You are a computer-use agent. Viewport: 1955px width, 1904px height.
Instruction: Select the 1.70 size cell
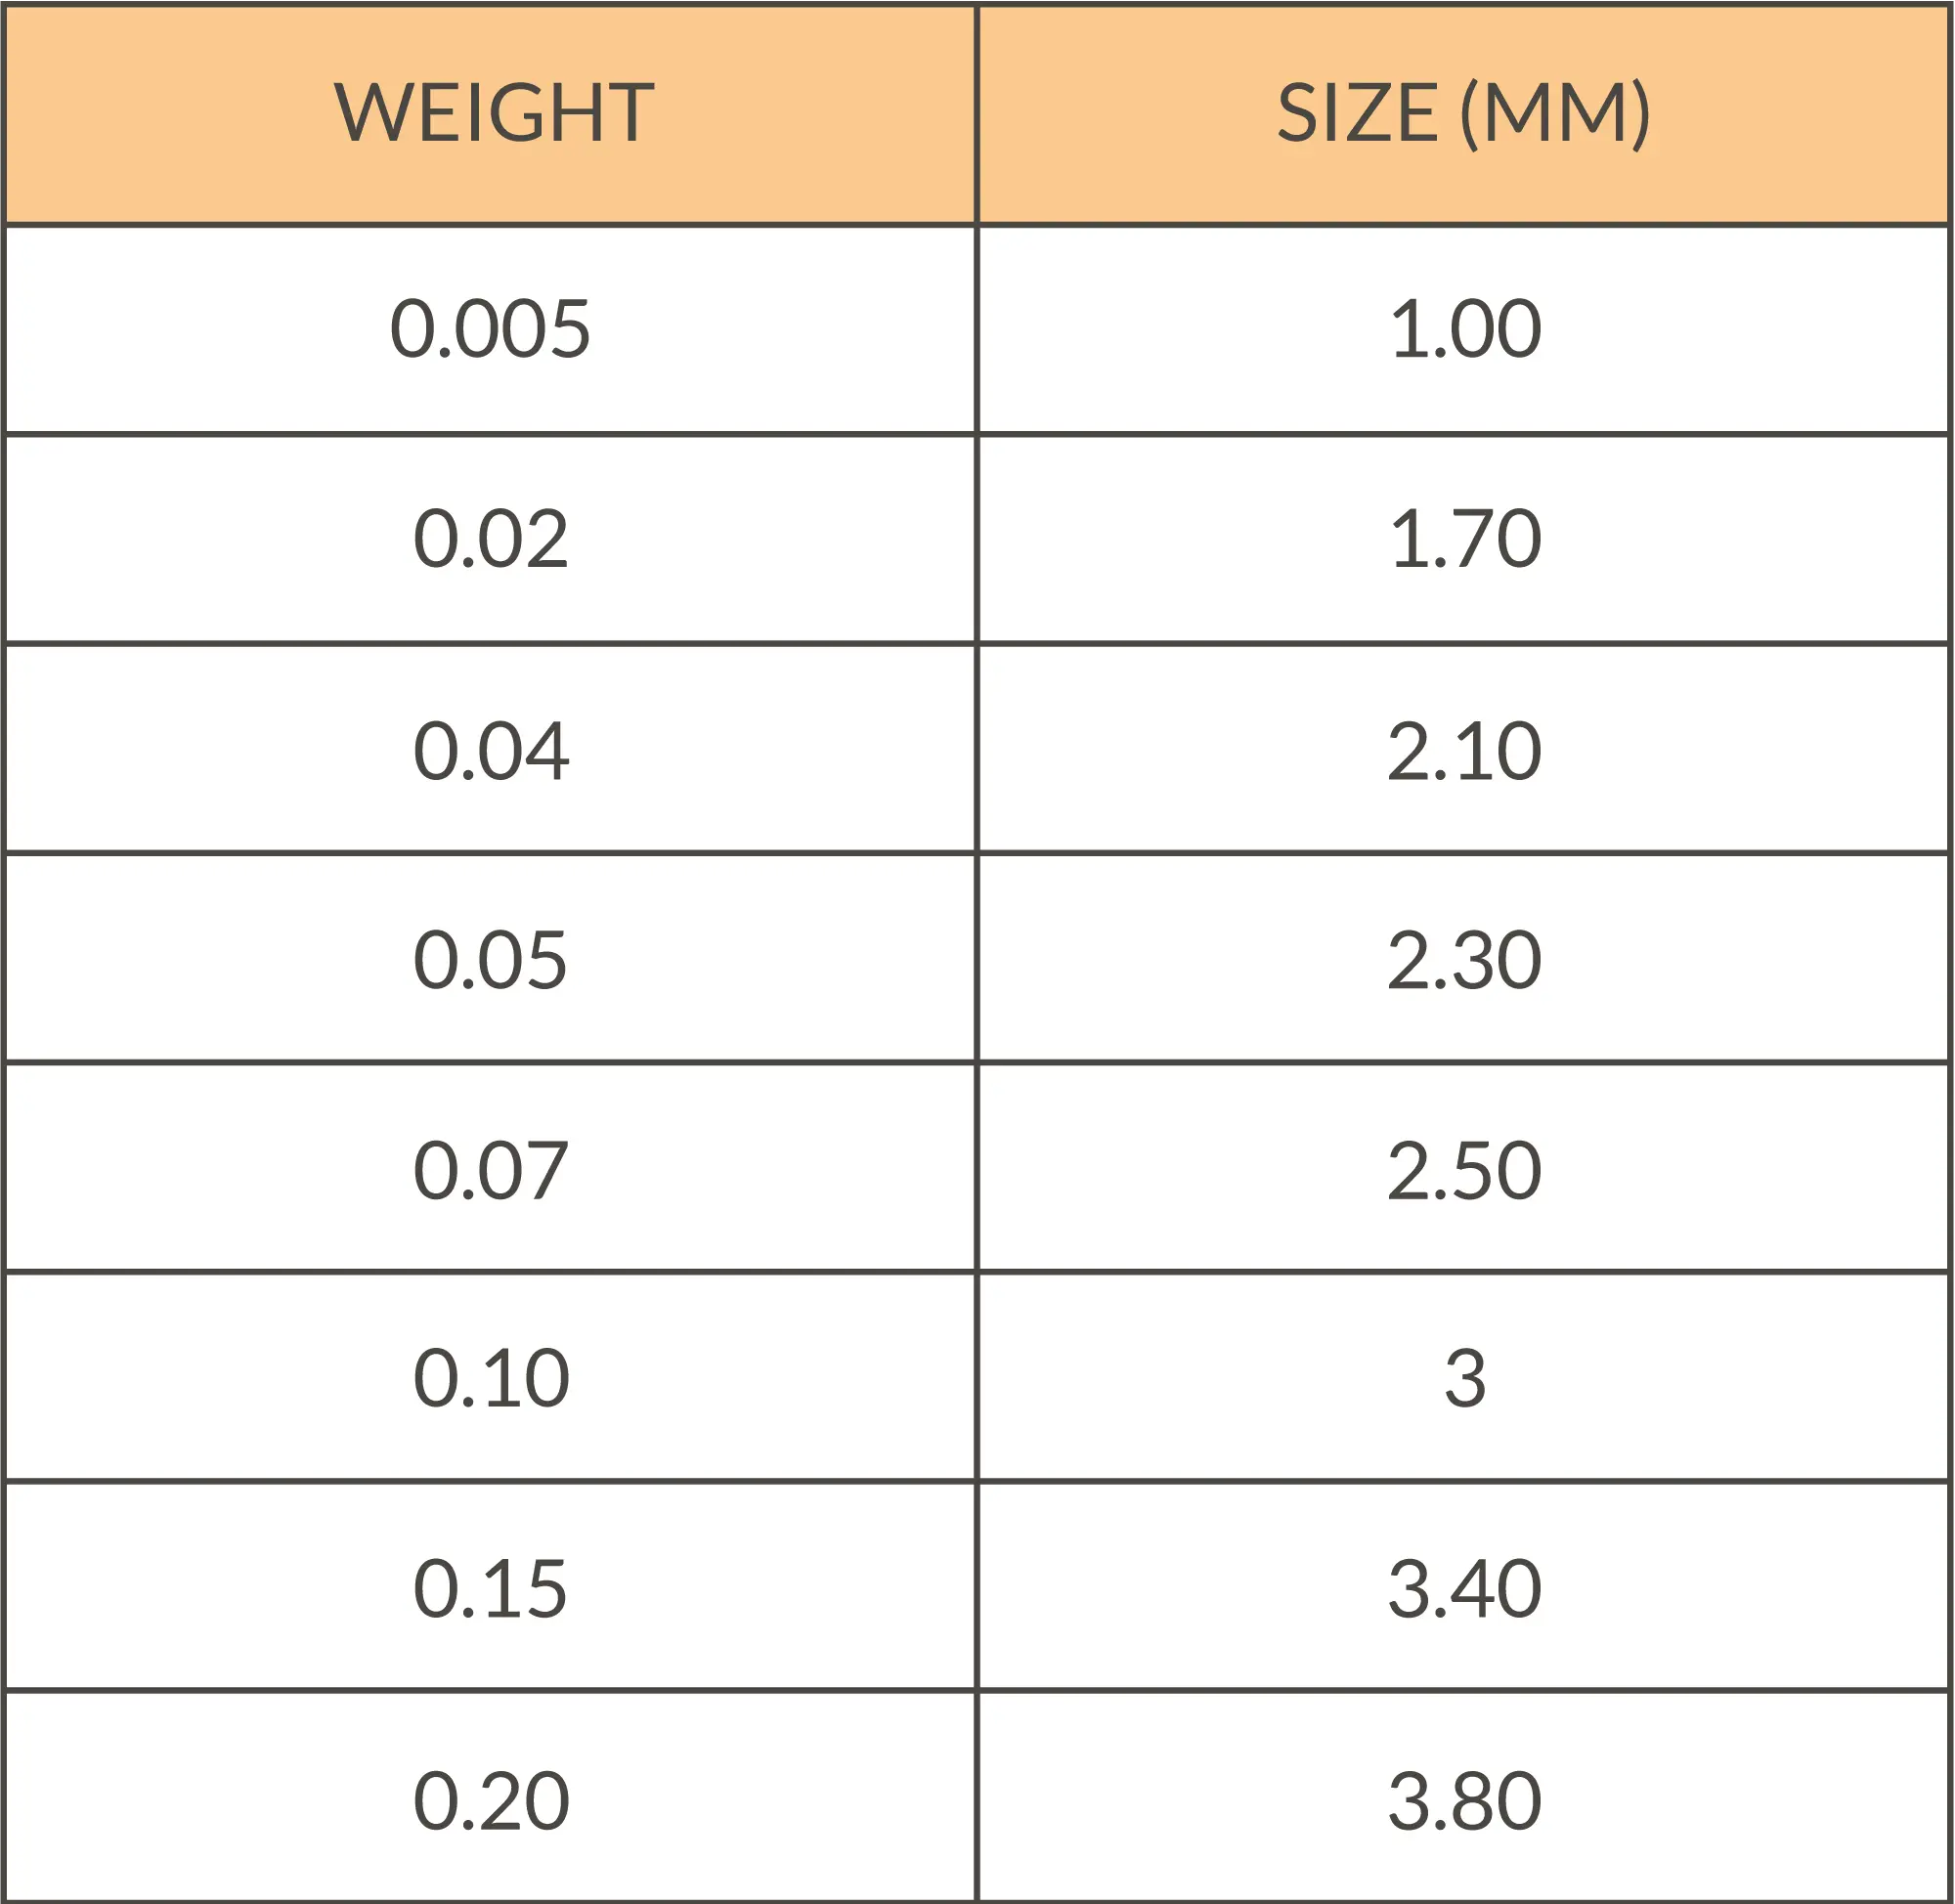point(1463,539)
